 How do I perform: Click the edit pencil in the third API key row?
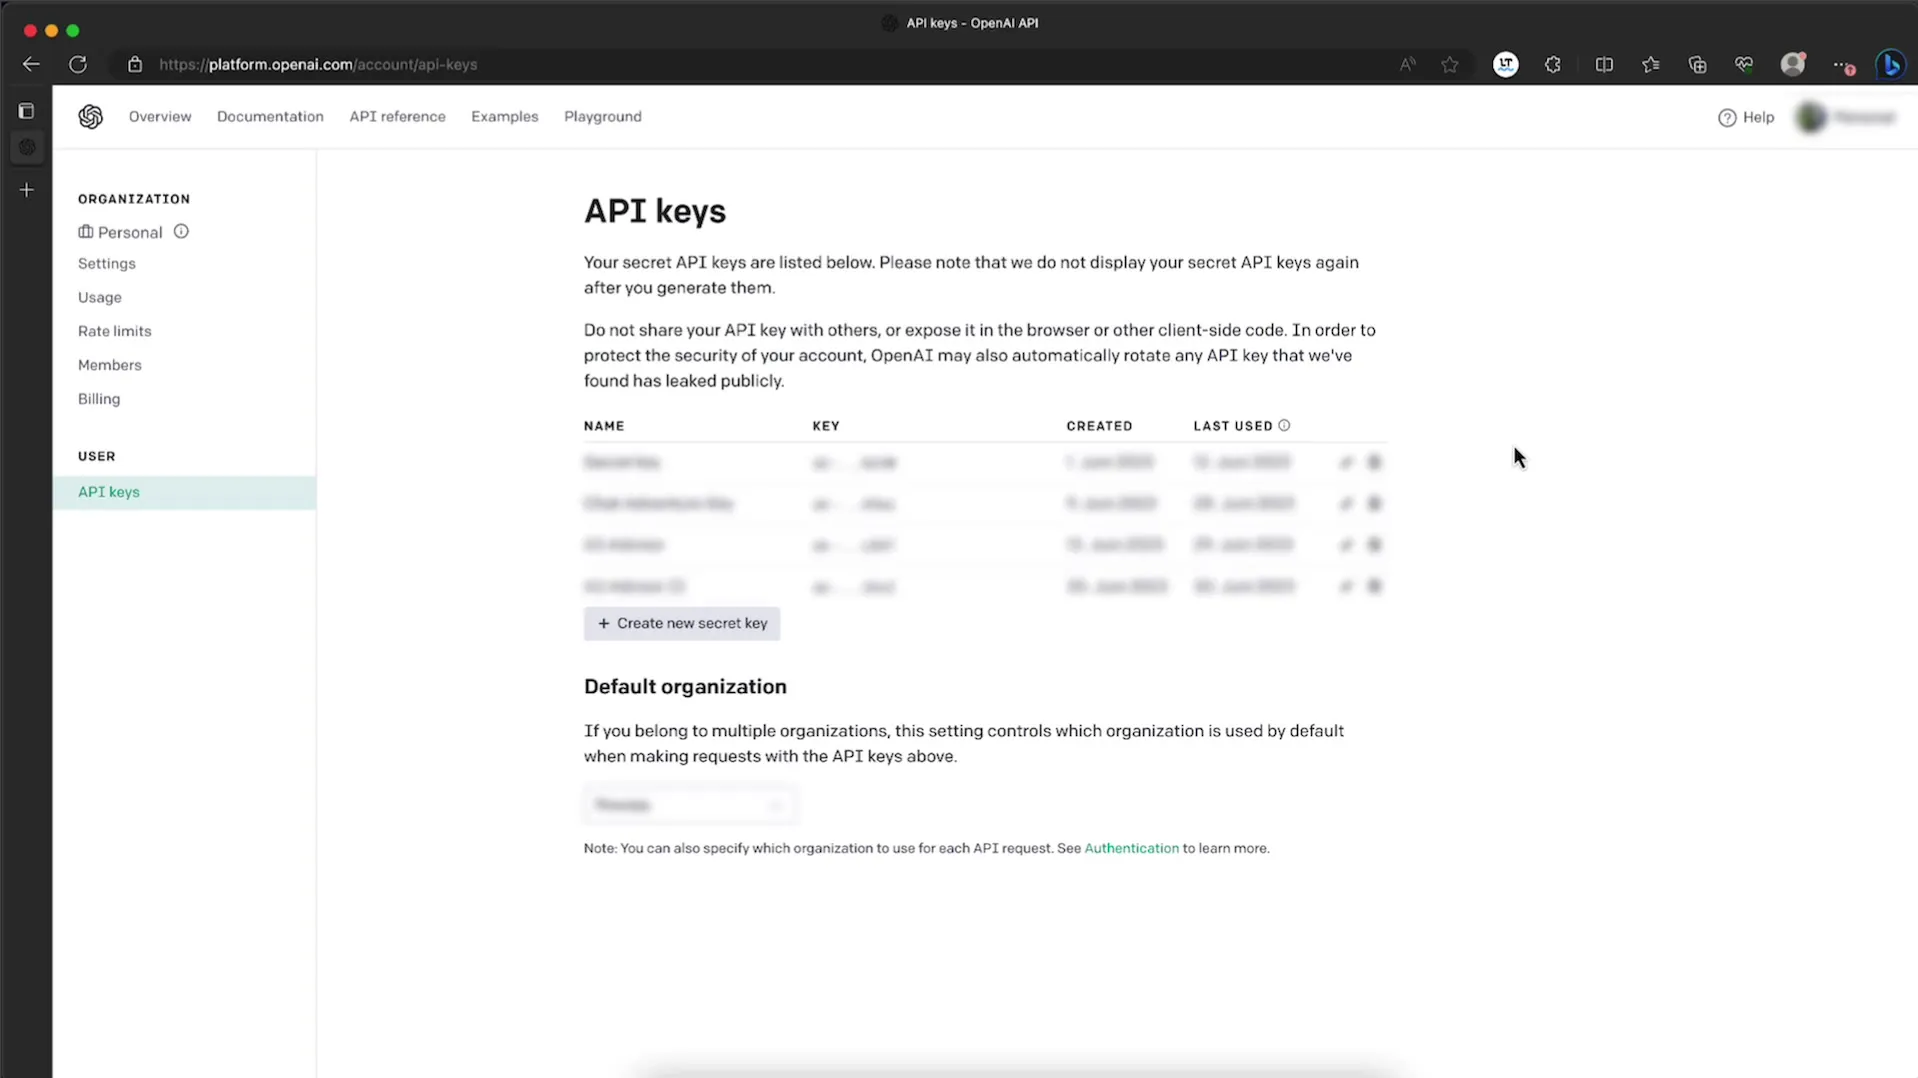pos(1346,545)
